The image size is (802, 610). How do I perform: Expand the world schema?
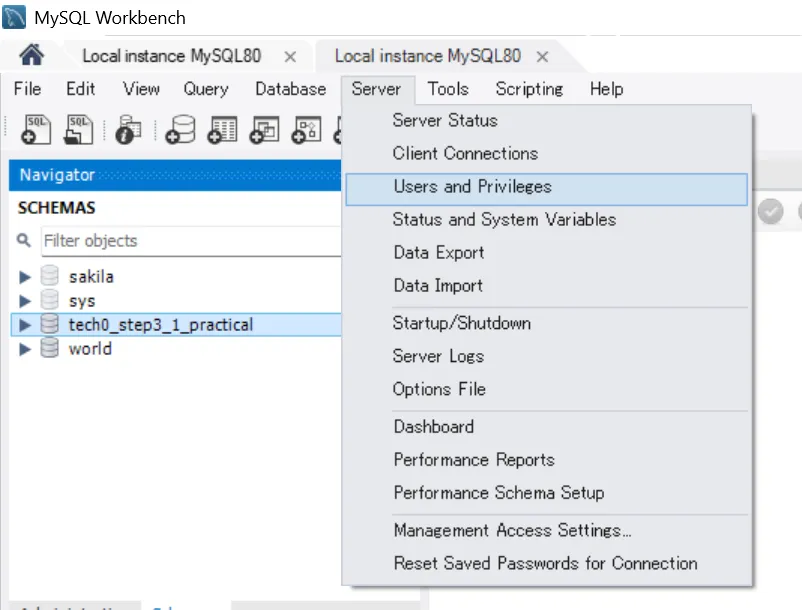[x=24, y=349]
